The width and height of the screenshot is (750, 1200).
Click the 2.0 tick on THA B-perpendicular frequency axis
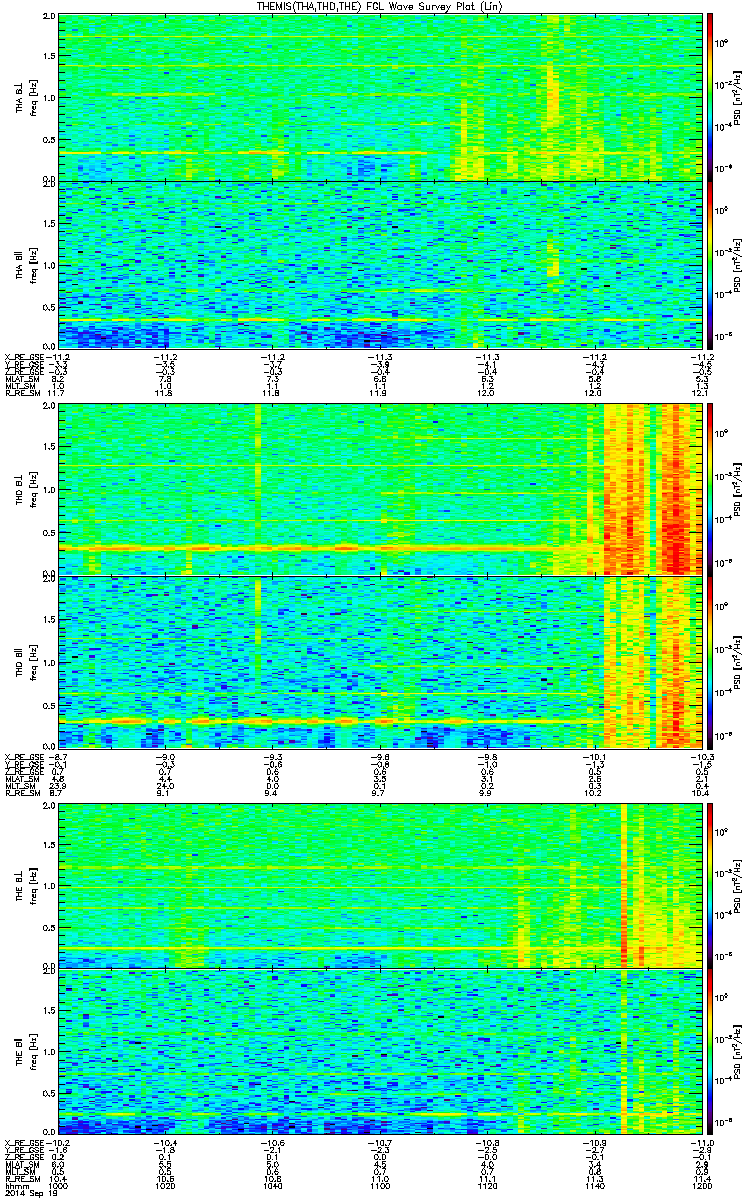click(x=50, y=18)
